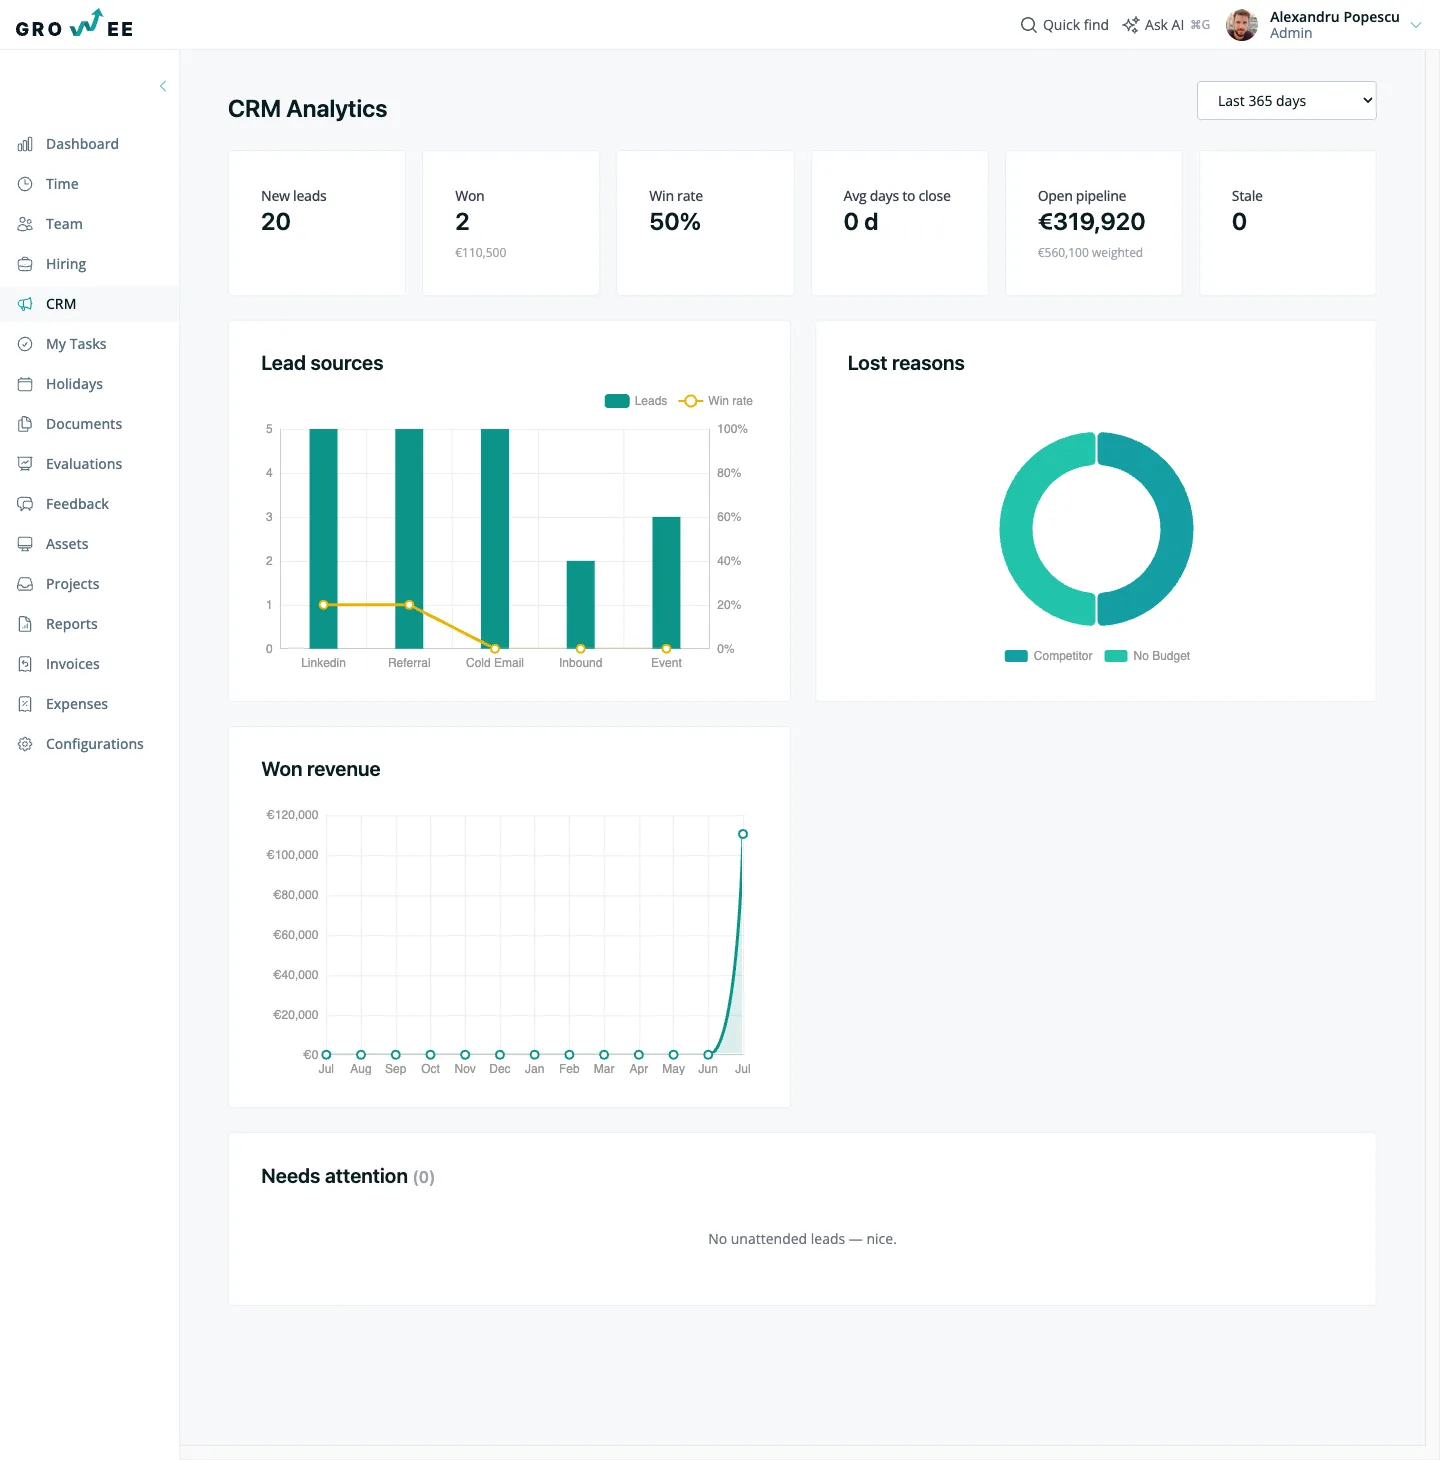1440x1460 pixels.
Task: Go to Time in the sidebar
Action: tap(62, 184)
